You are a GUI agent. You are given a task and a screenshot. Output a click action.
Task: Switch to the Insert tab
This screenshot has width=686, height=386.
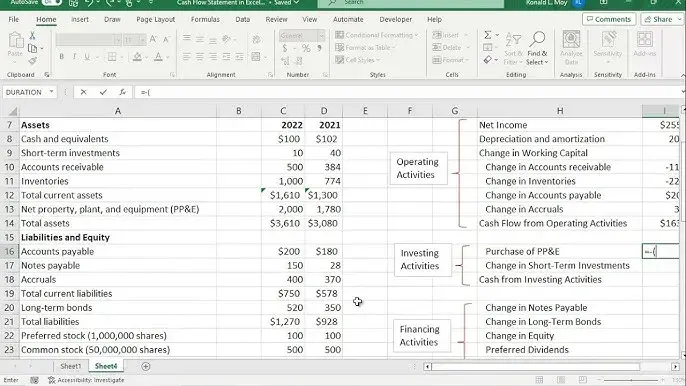click(x=80, y=19)
